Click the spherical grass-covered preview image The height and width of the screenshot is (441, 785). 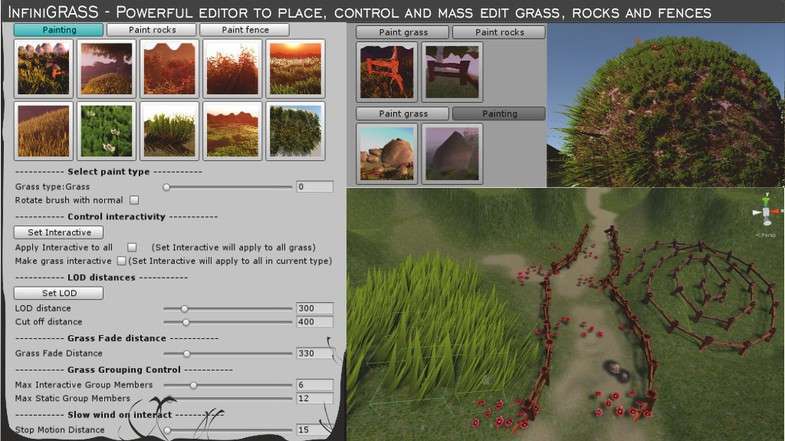click(x=666, y=105)
